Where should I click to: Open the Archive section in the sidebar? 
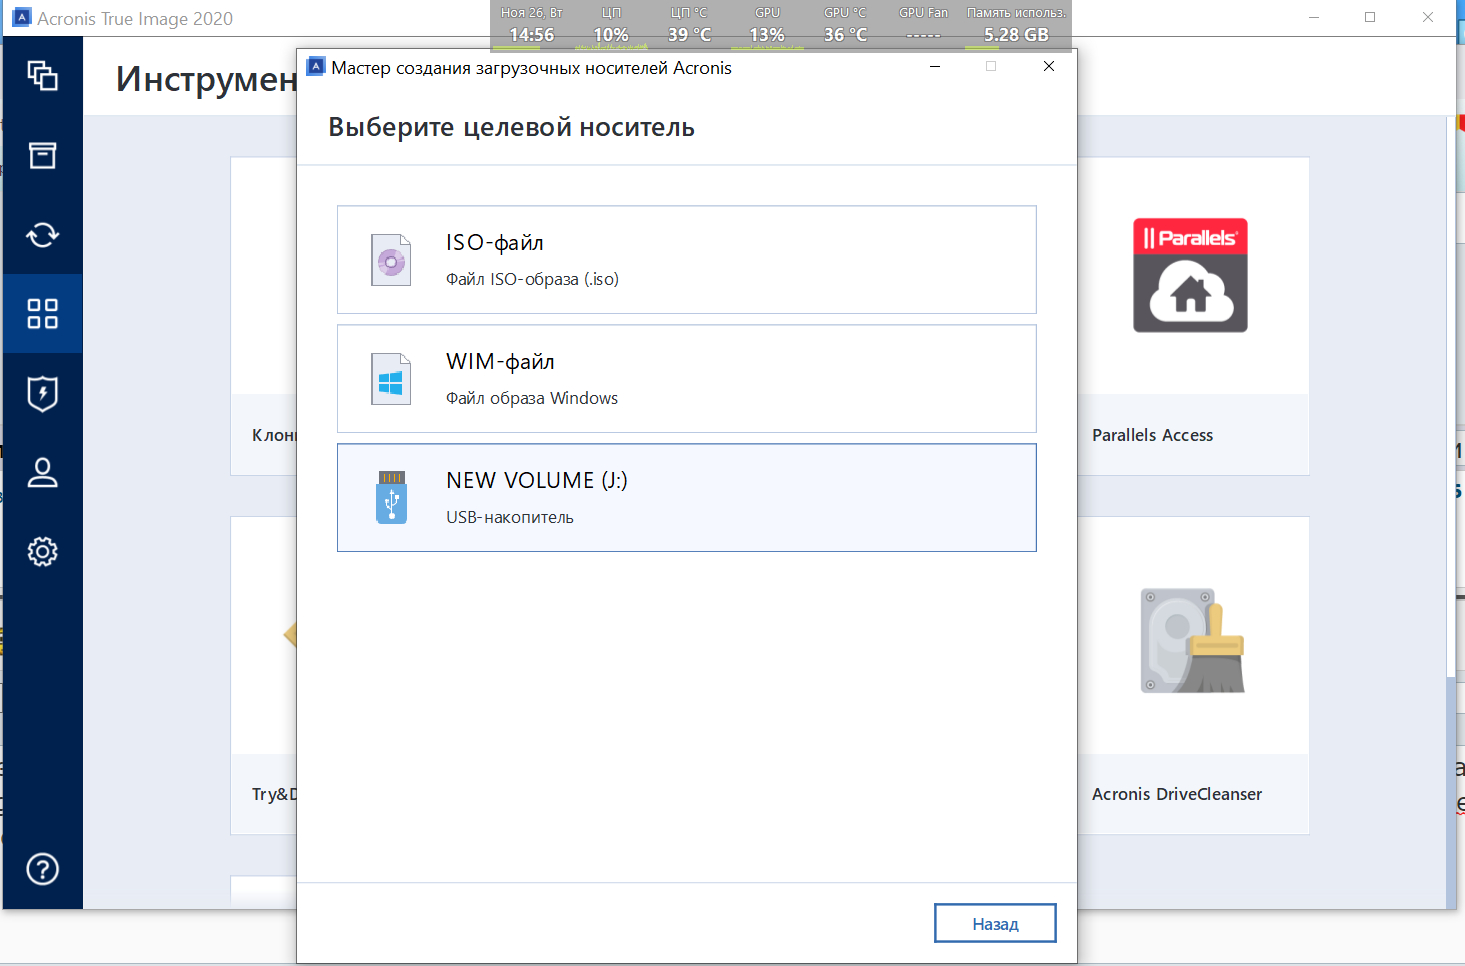42,155
